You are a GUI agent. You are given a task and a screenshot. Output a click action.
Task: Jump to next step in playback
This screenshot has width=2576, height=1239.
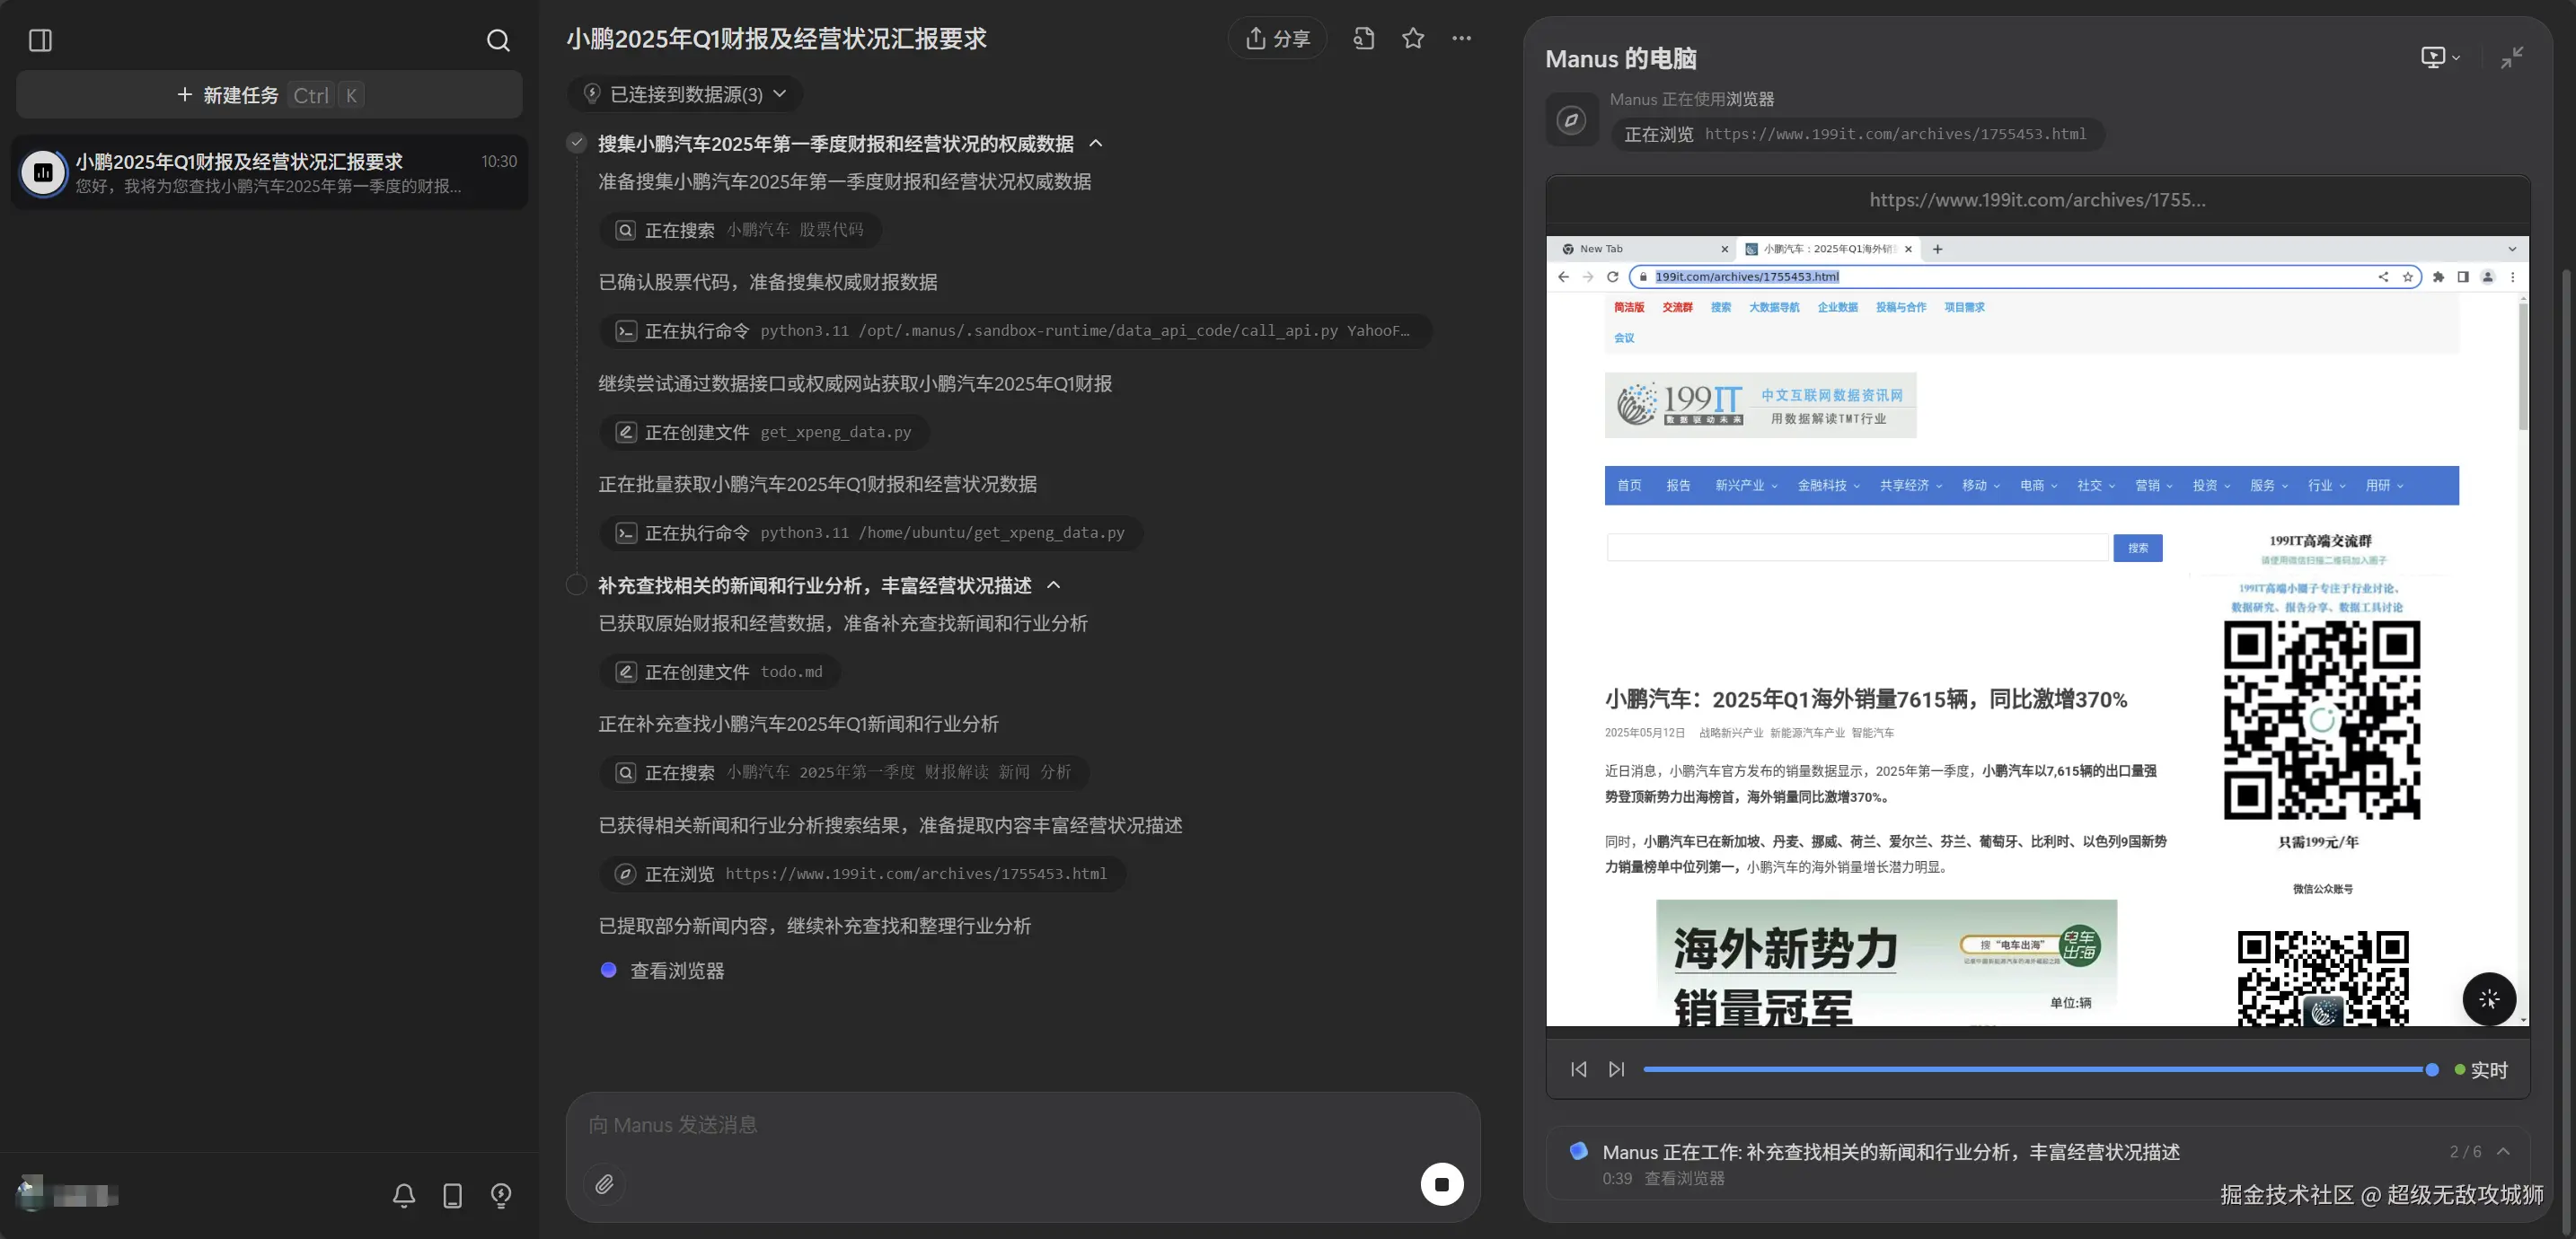1617,1070
